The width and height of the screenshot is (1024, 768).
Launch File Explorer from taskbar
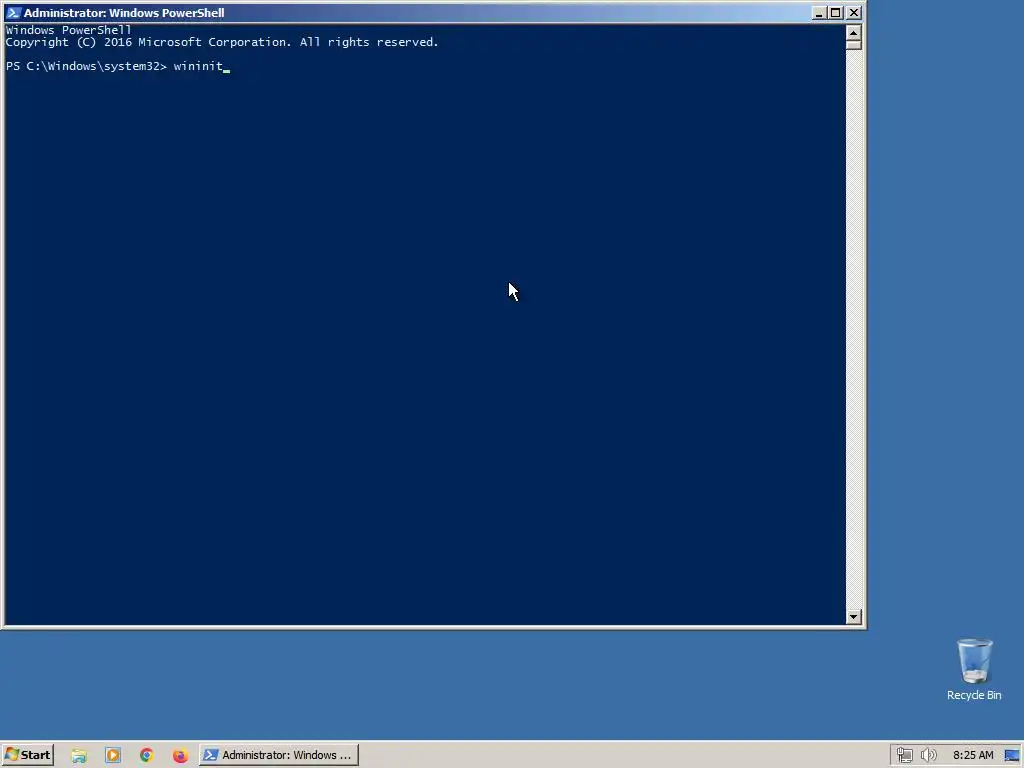click(x=79, y=756)
